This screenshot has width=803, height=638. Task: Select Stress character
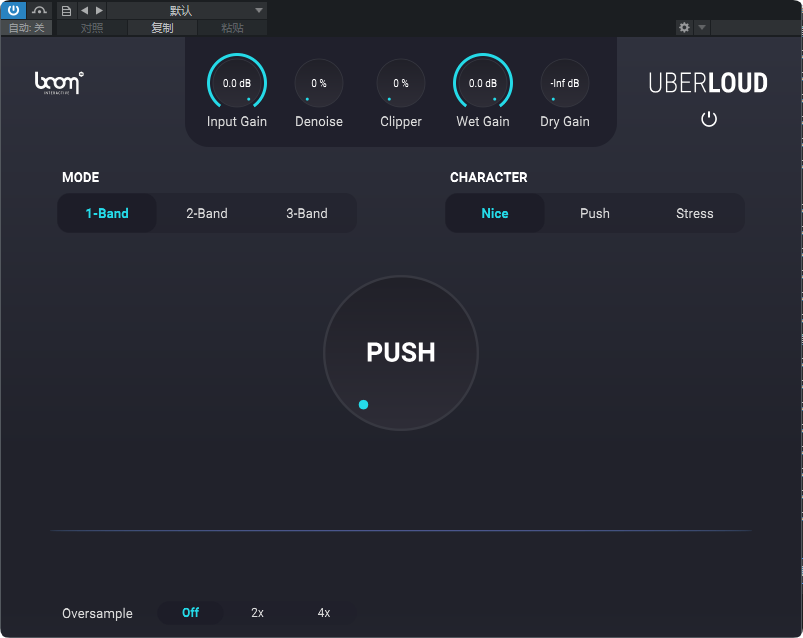694,213
